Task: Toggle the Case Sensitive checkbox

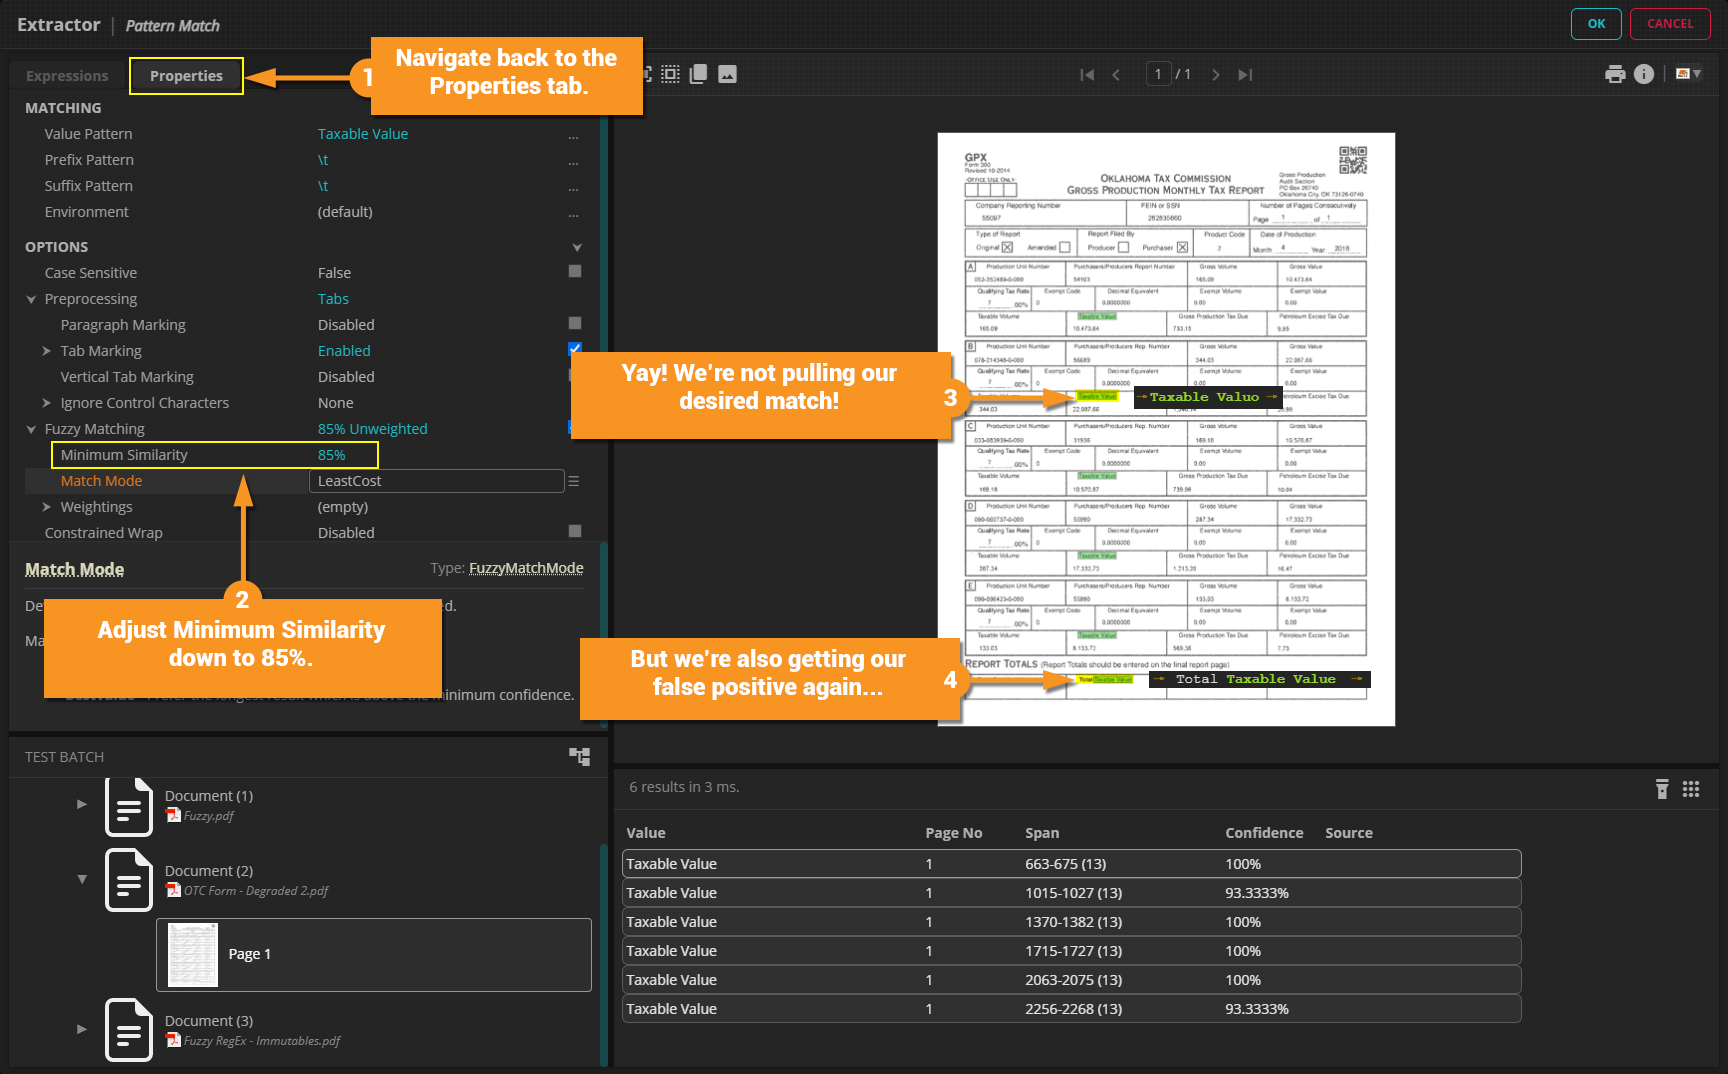Action: [x=575, y=271]
